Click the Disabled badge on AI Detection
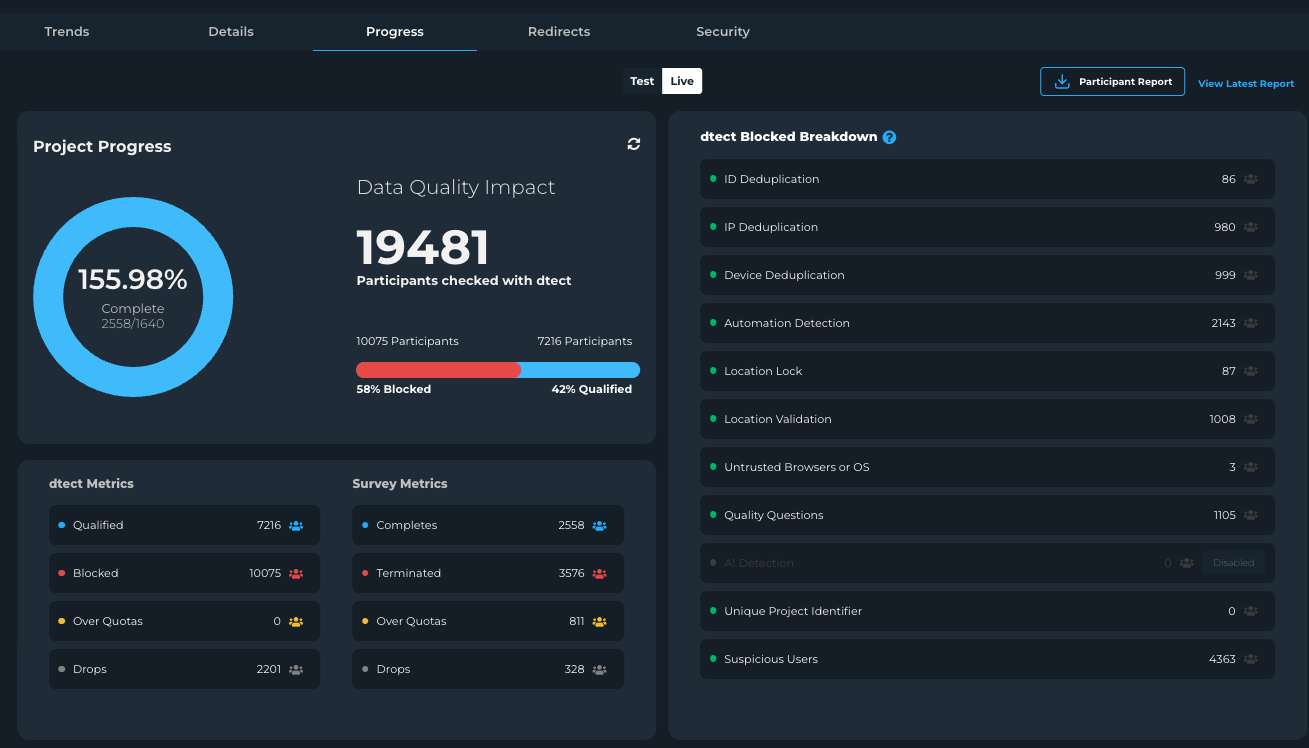The height and width of the screenshot is (748, 1309). (1233, 563)
